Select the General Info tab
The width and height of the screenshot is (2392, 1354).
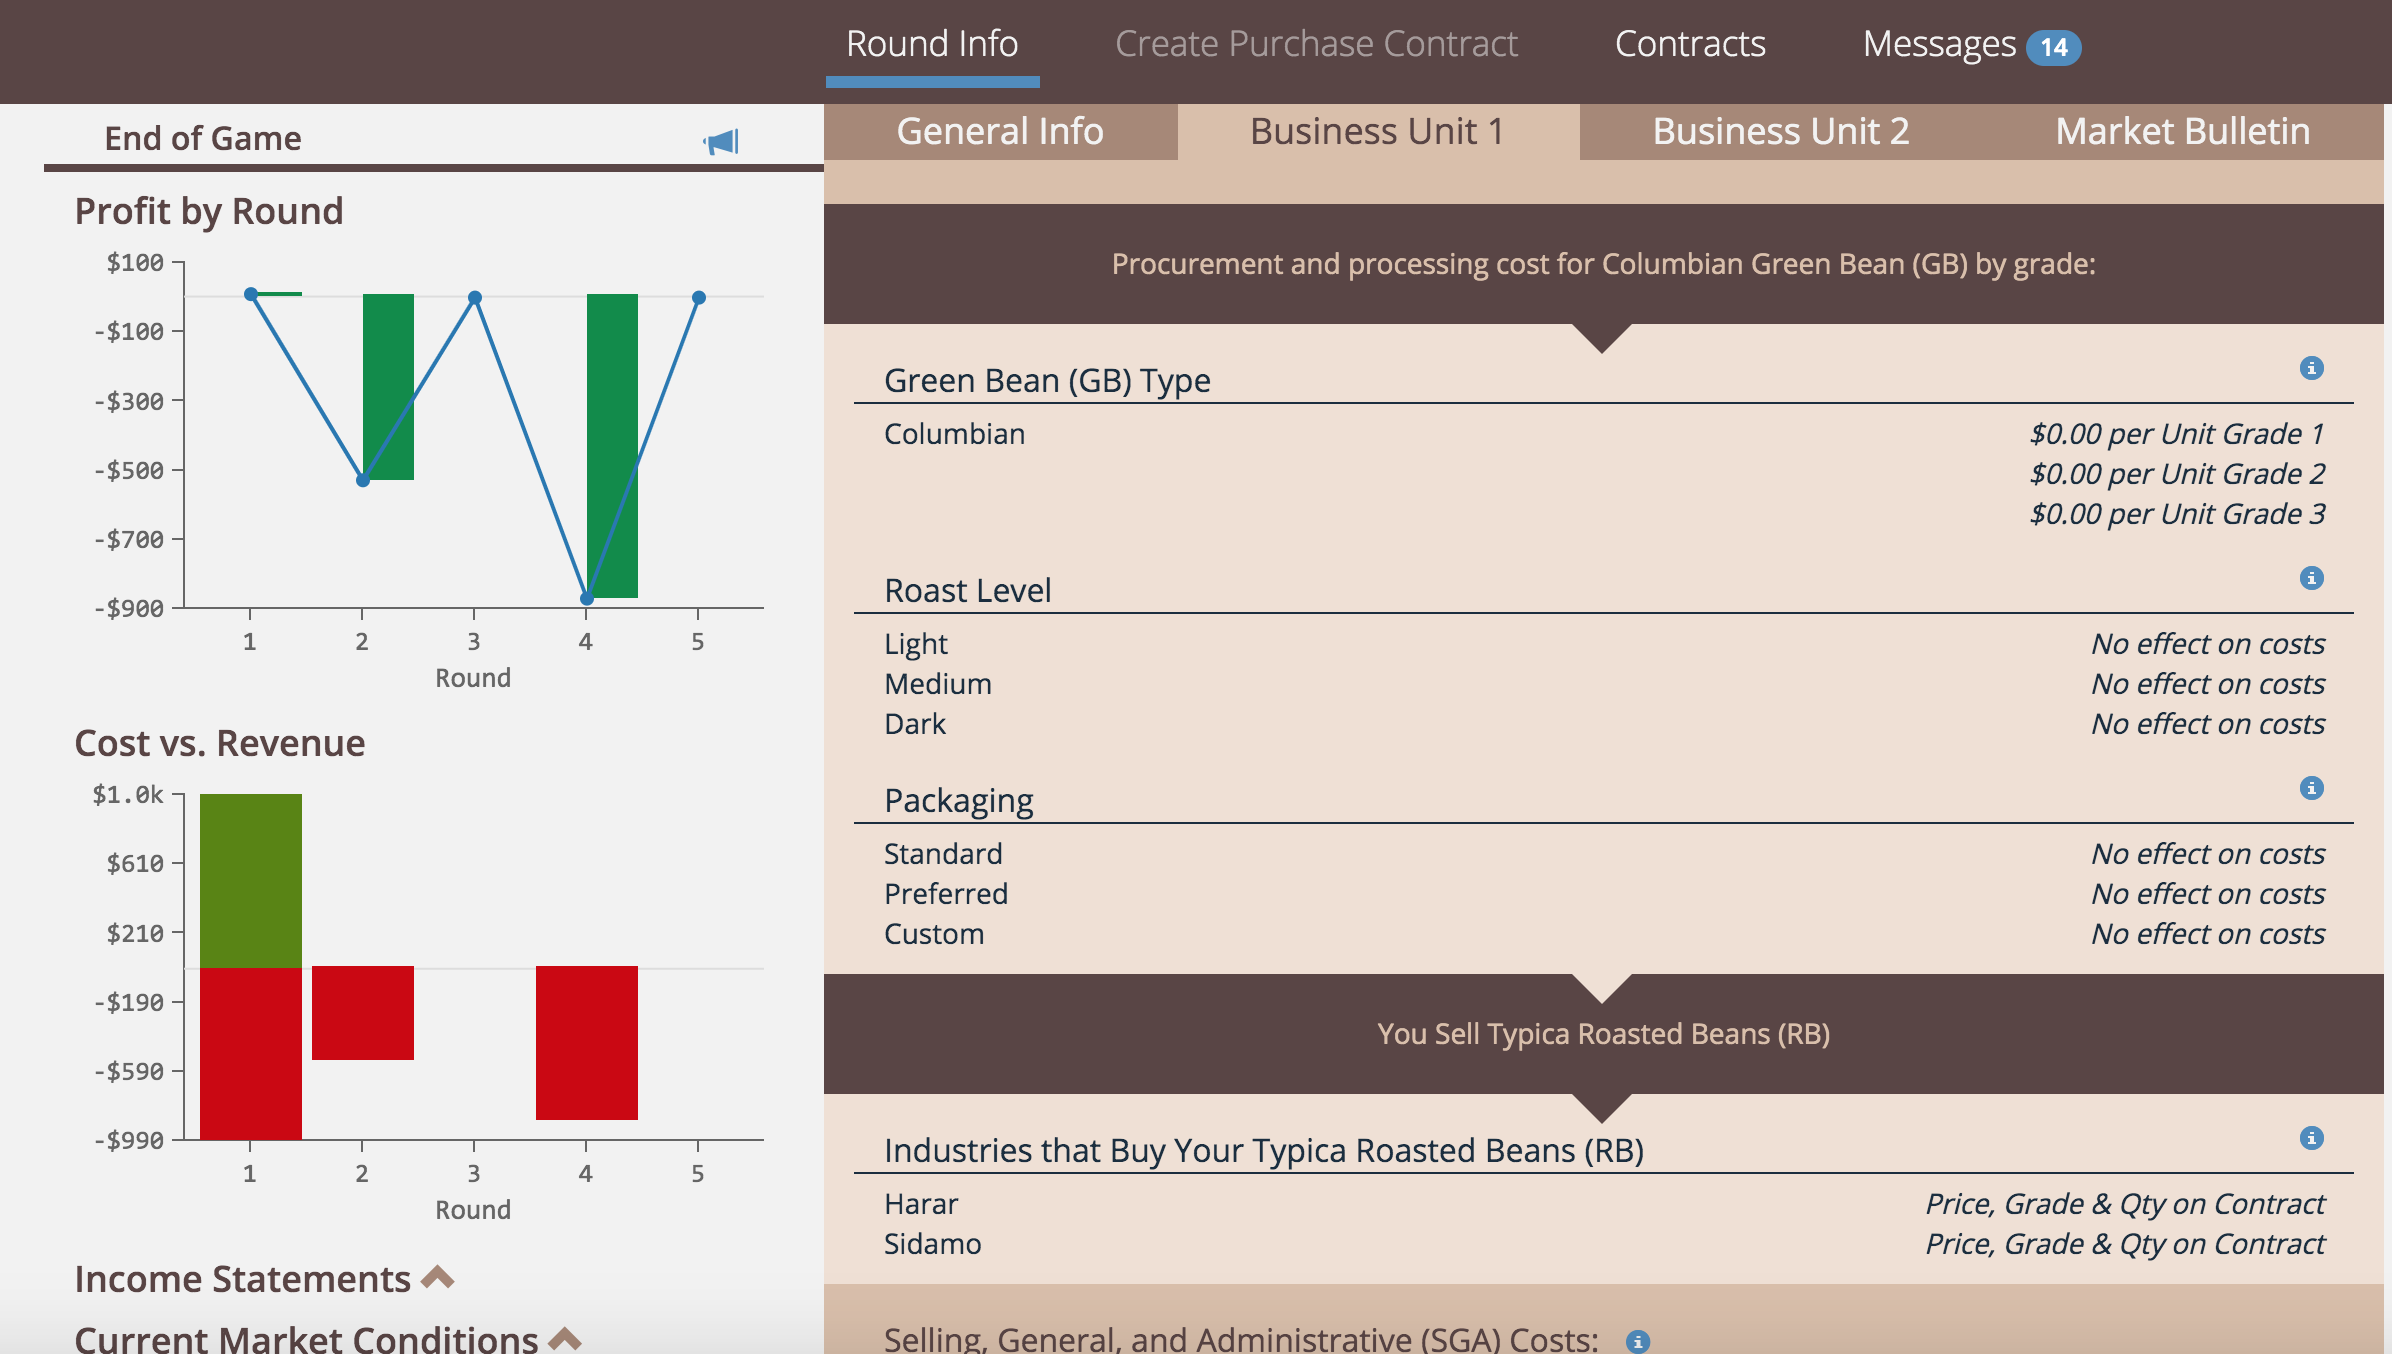(1000, 130)
